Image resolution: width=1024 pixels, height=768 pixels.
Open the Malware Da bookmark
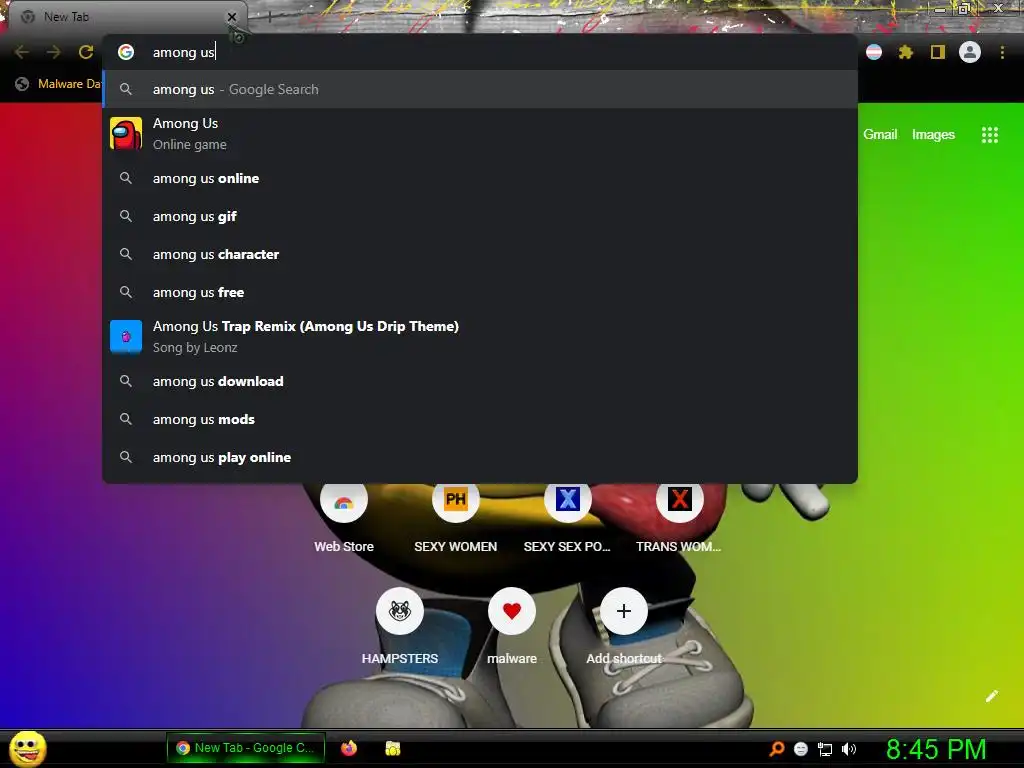tap(58, 84)
